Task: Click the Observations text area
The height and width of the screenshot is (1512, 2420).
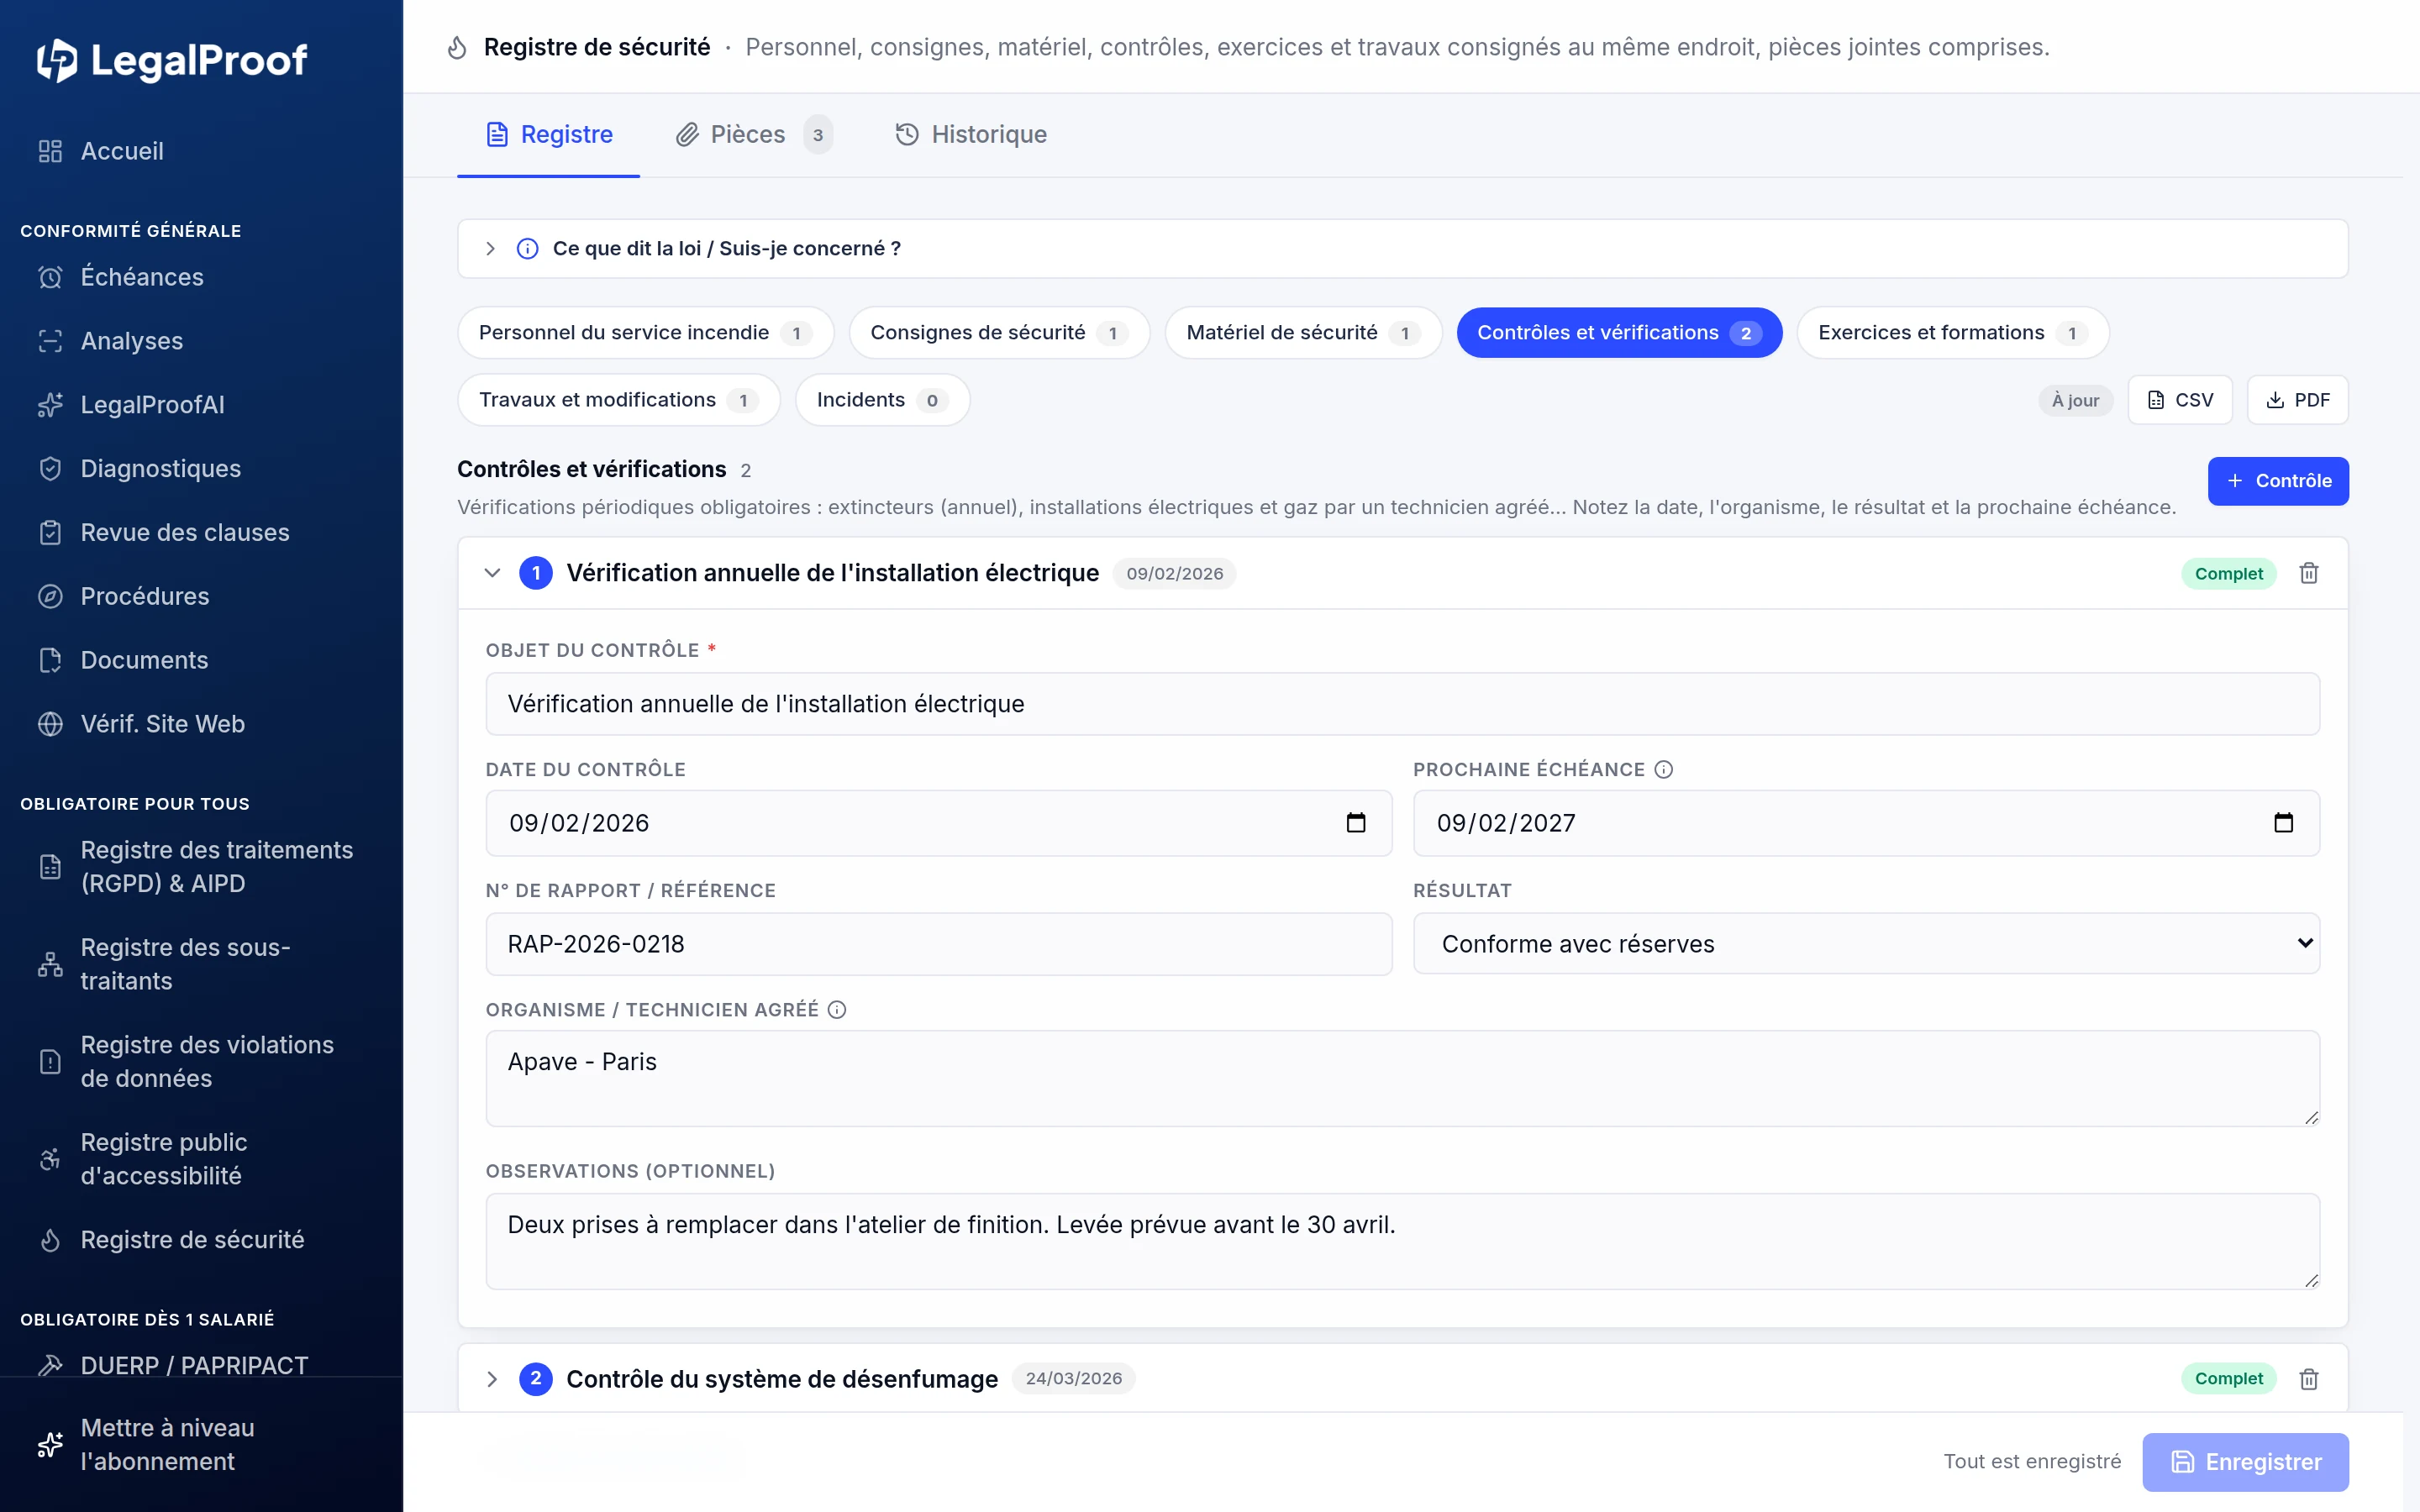Action: [x=1402, y=1241]
